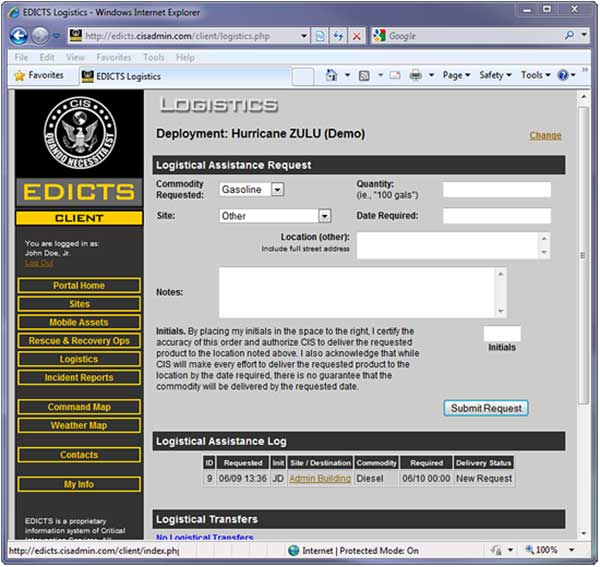Click the Quantity input field

tap(497, 189)
